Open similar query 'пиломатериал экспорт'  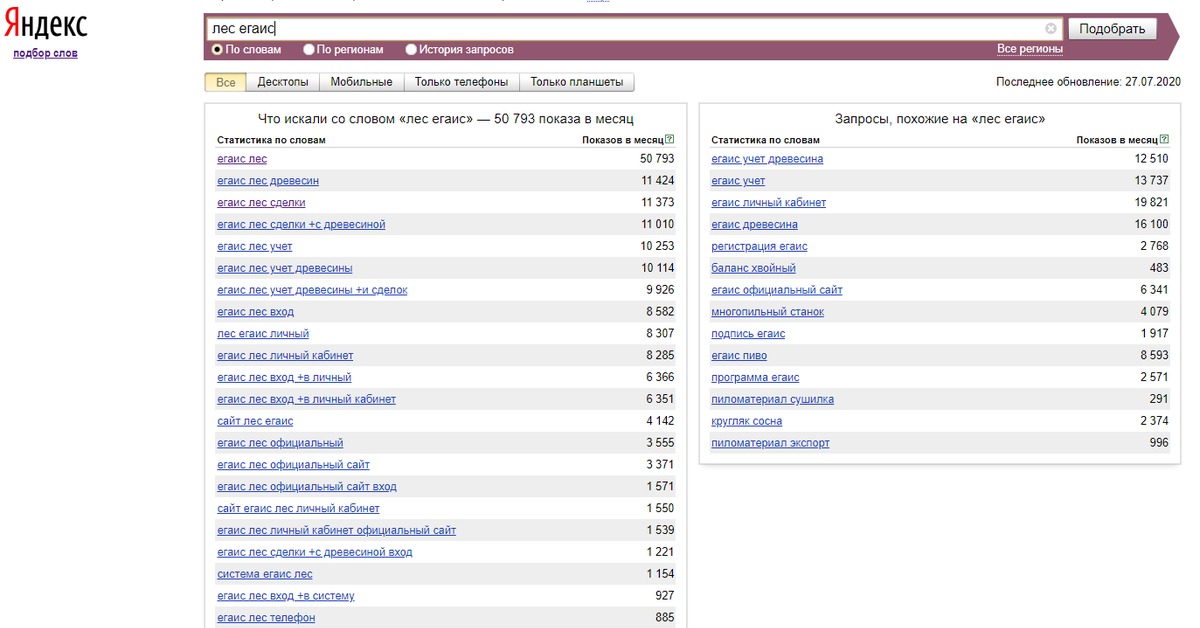point(770,443)
